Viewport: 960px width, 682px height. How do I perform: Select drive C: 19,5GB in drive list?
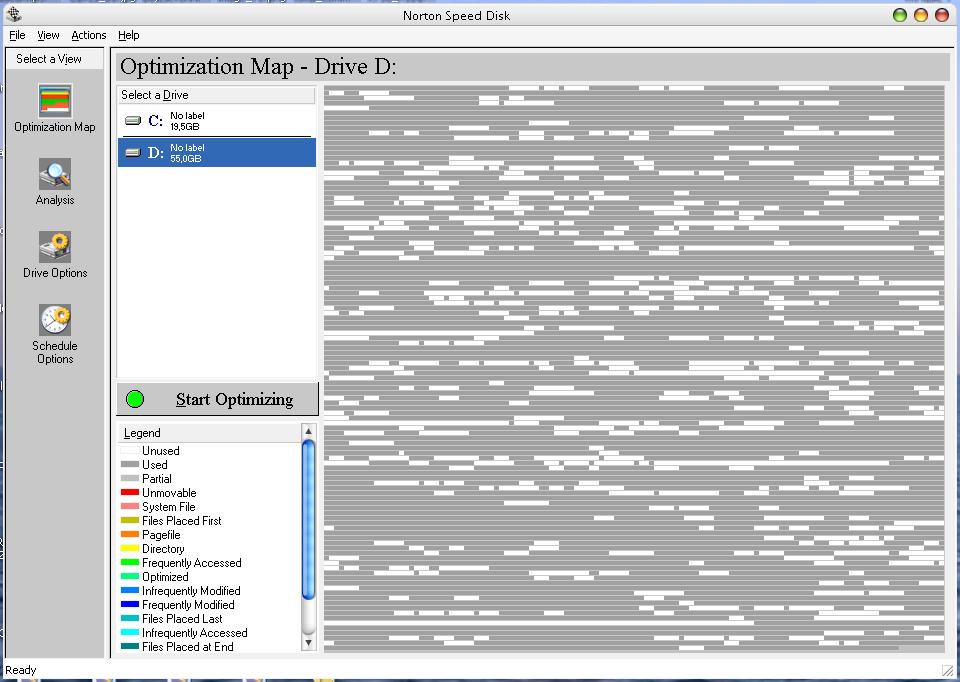pos(217,121)
